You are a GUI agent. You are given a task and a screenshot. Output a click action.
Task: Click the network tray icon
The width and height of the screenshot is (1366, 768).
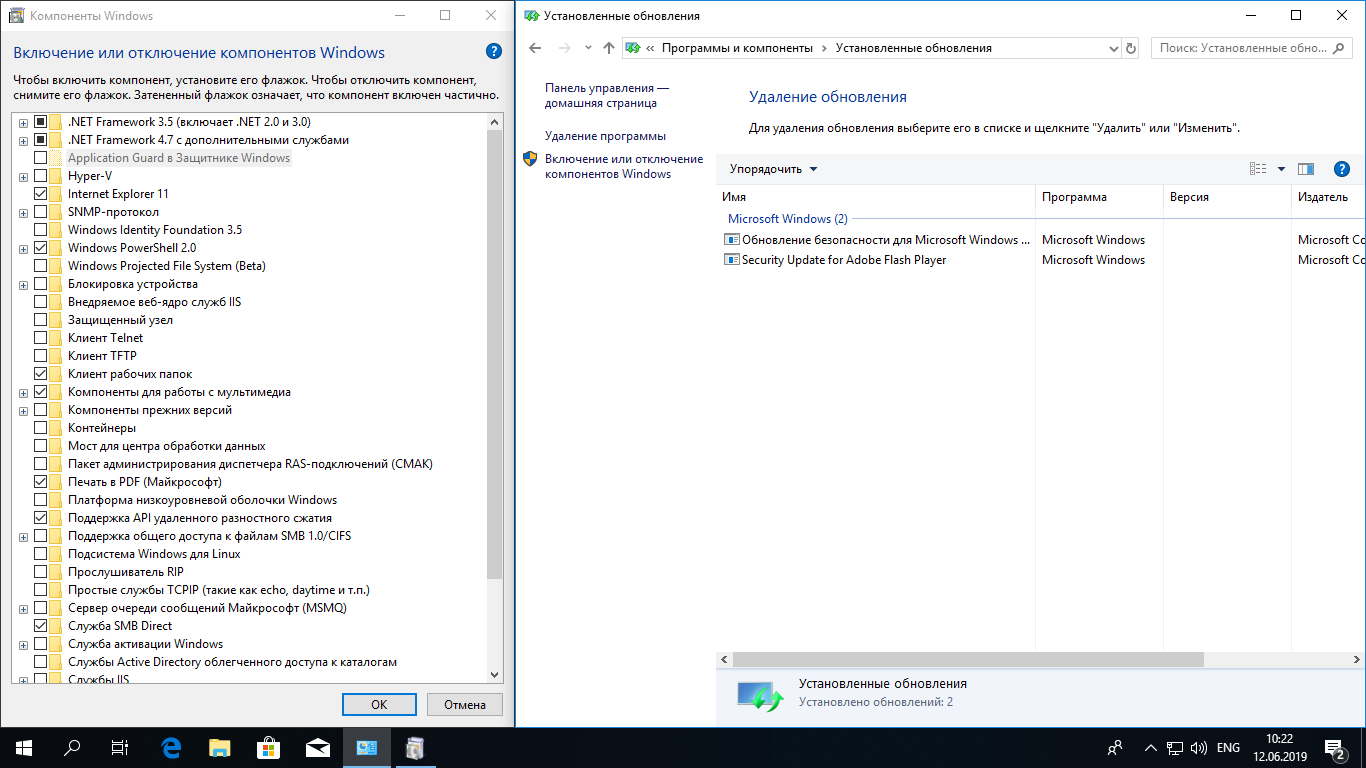pos(1174,748)
